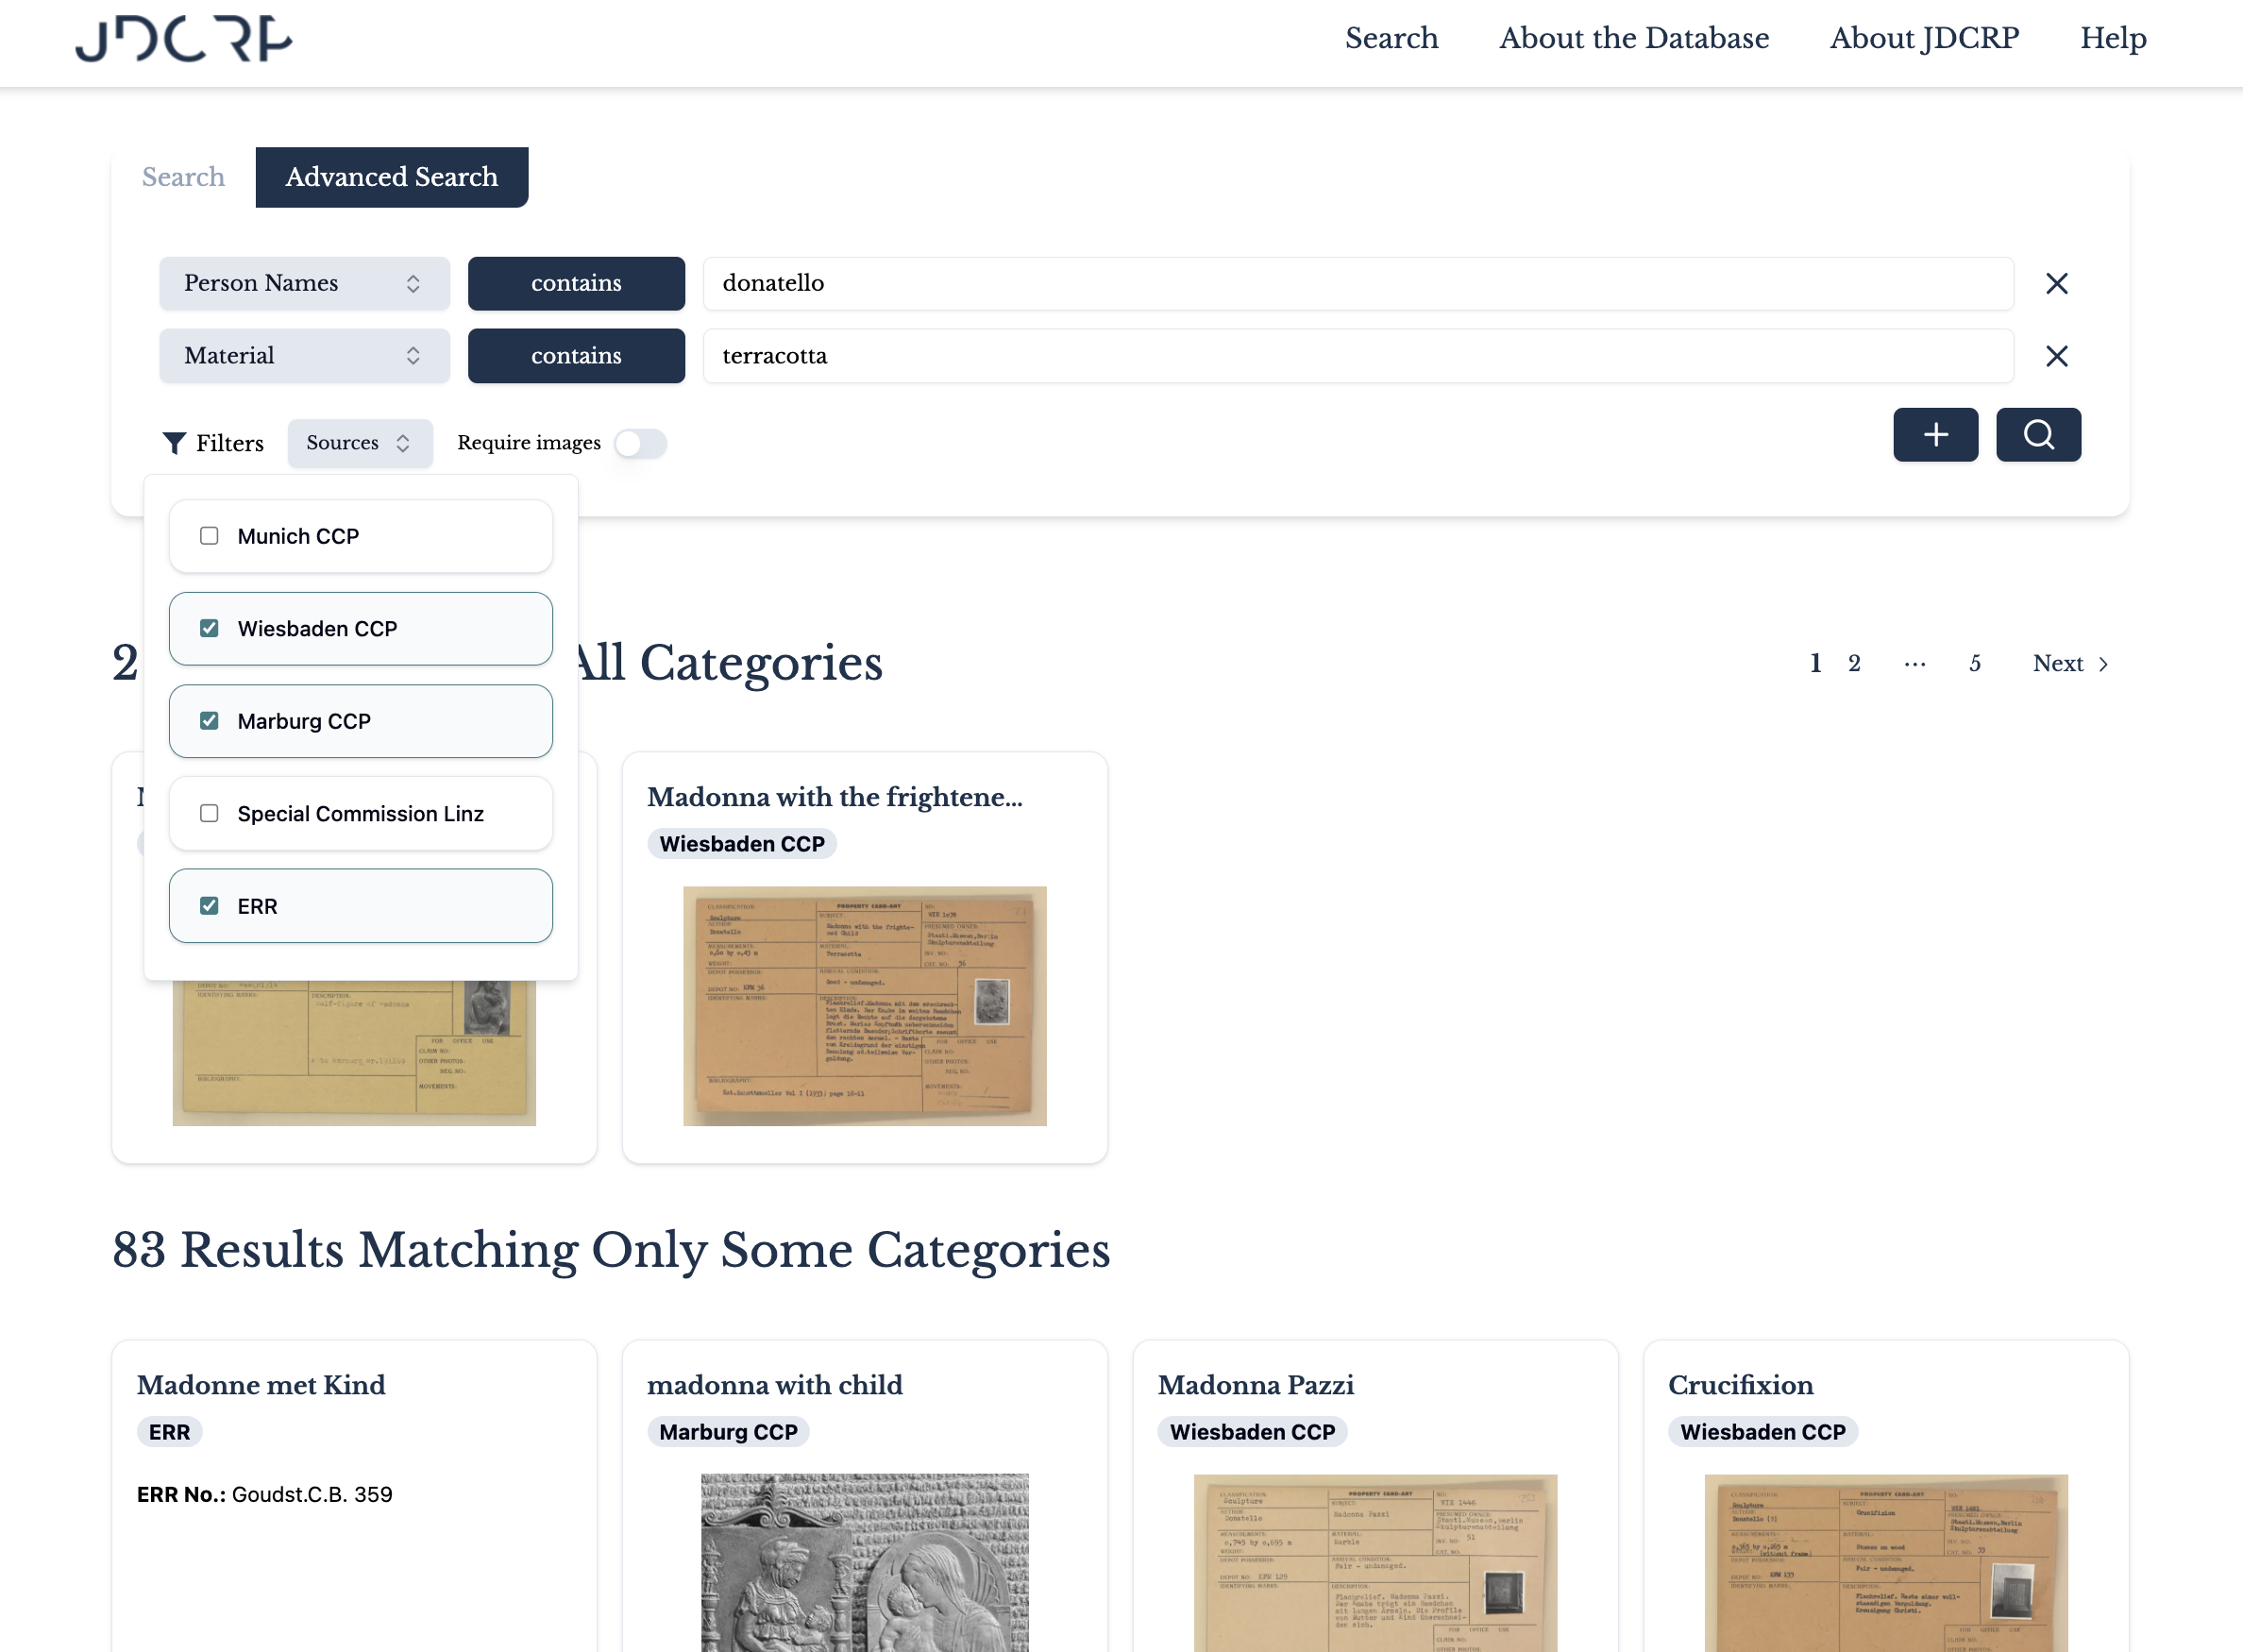This screenshot has height=1652, width=2243.
Task: Click the JDCRP logo
Action: [x=184, y=40]
